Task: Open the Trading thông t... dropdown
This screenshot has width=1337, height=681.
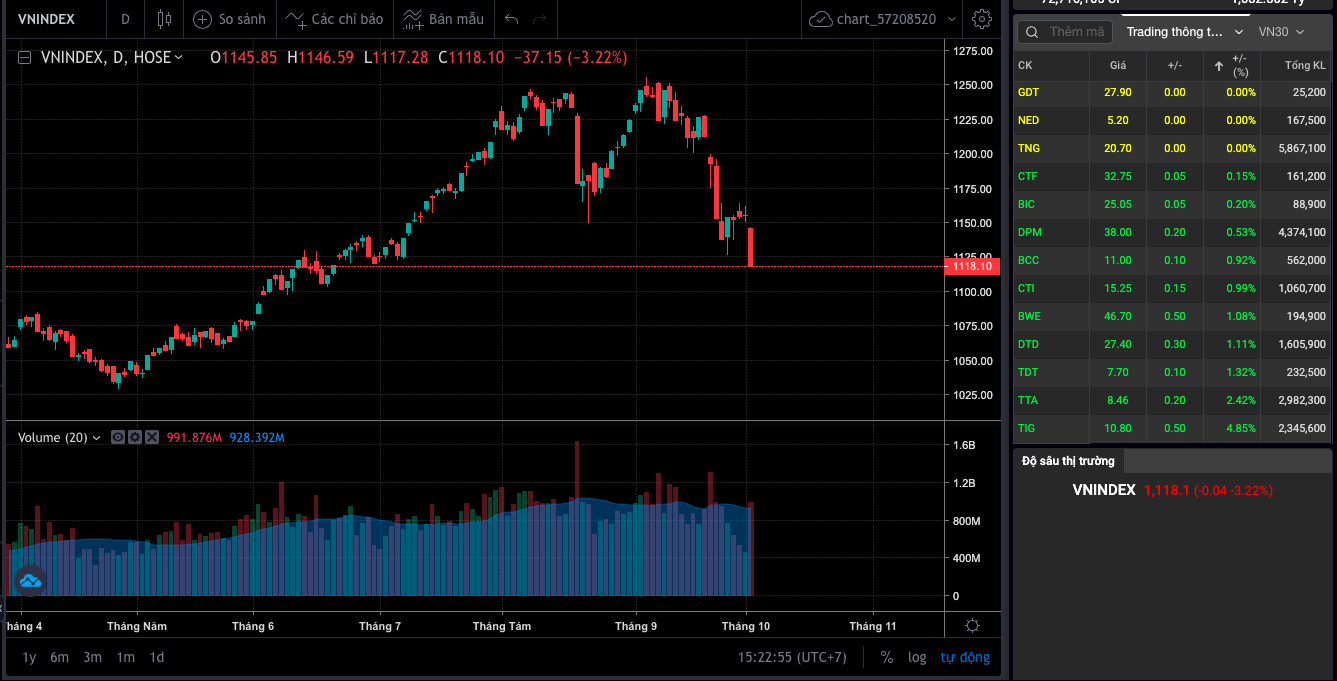Action: [x=1184, y=32]
